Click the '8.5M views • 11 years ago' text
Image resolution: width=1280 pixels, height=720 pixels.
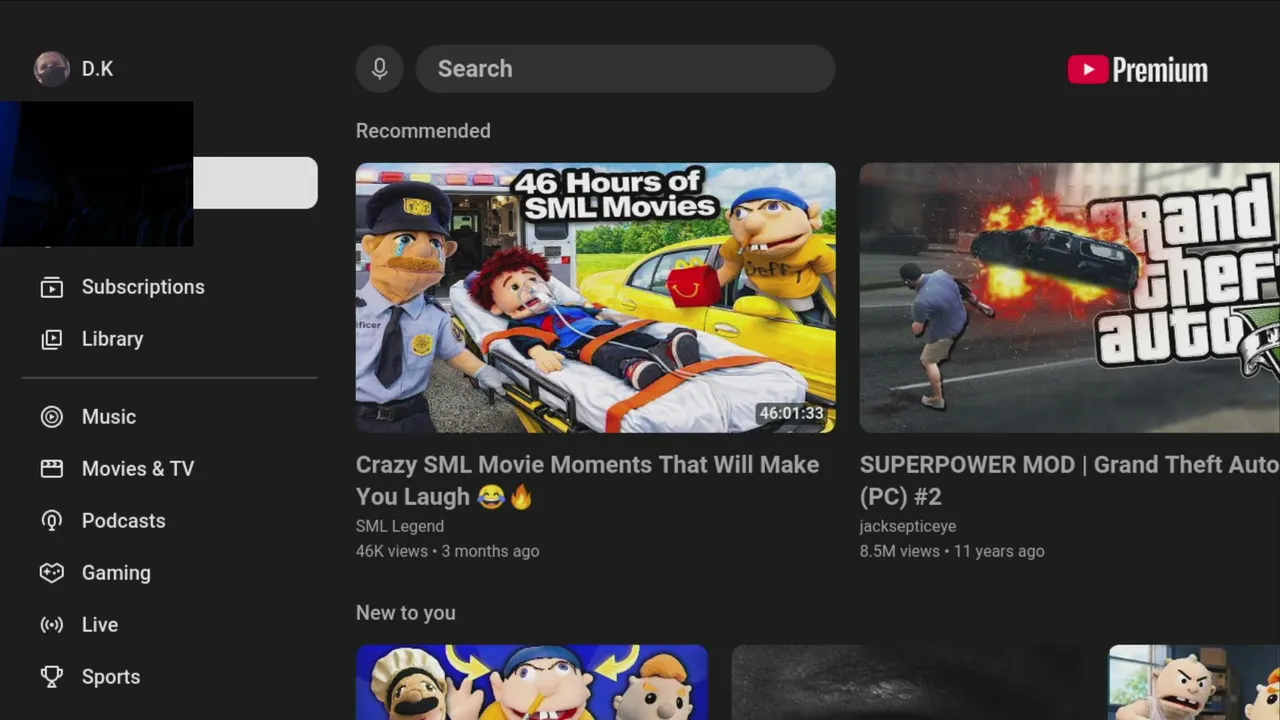point(952,551)
